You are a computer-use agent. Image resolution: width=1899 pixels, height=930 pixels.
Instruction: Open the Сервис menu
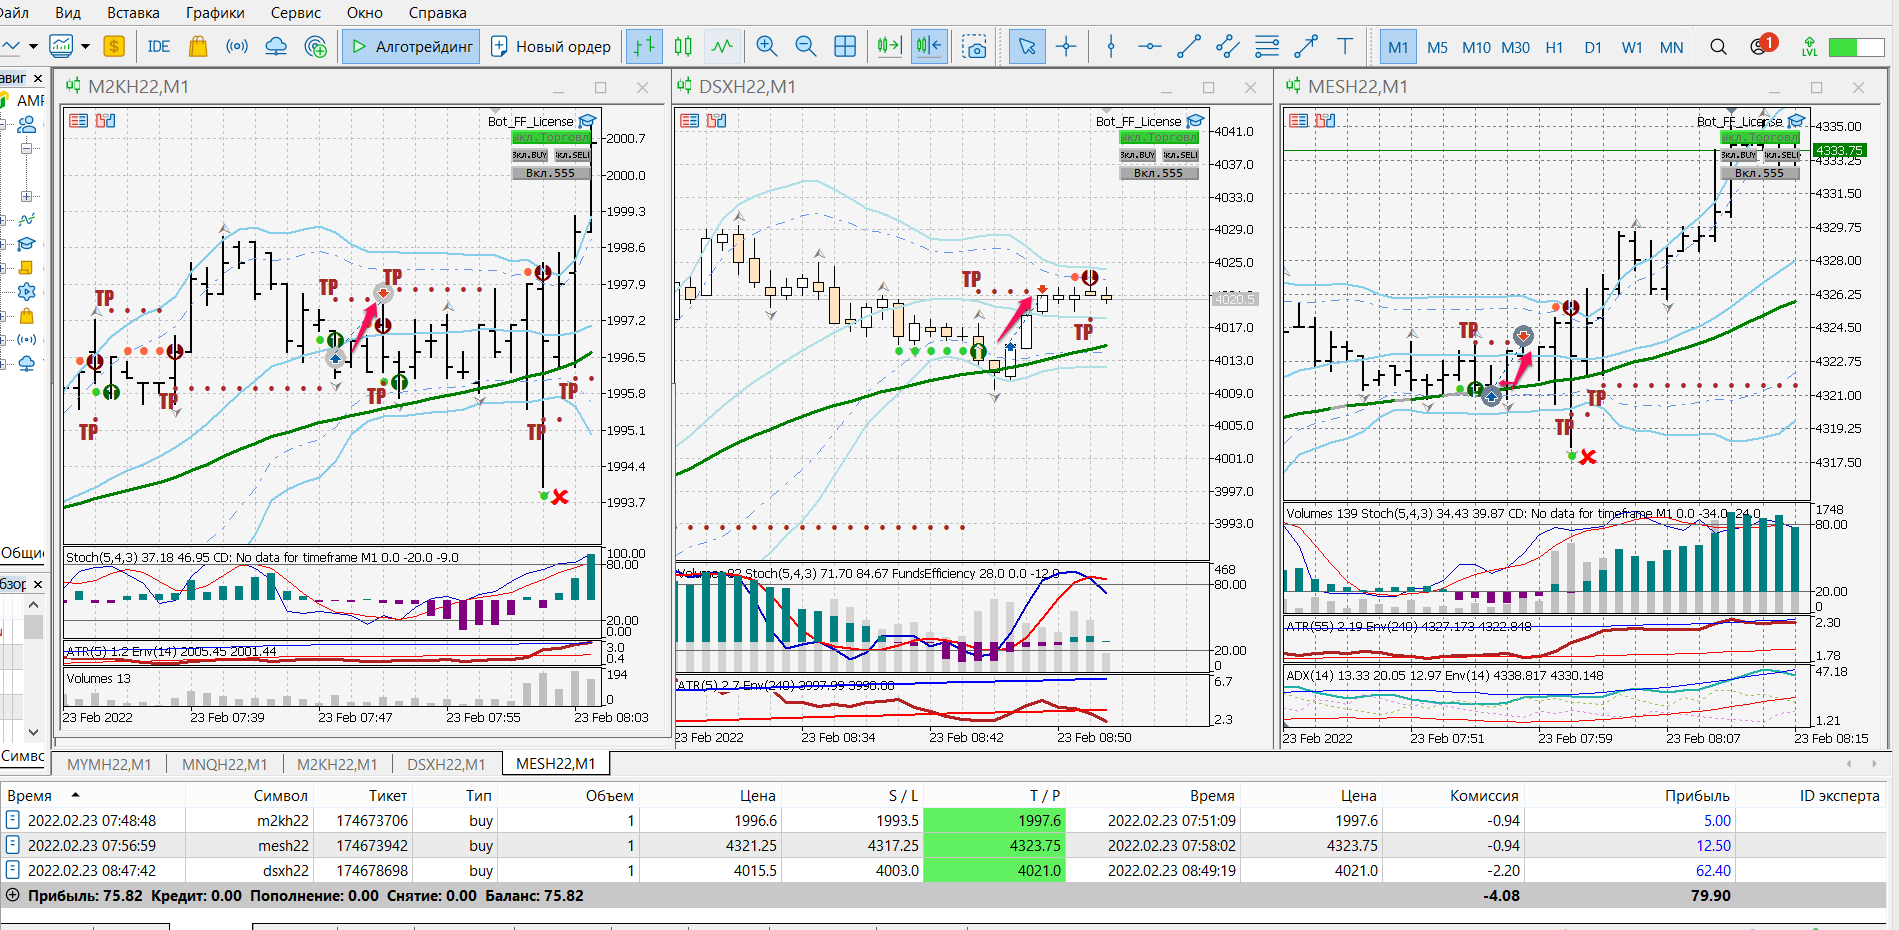tap(296, 13)
